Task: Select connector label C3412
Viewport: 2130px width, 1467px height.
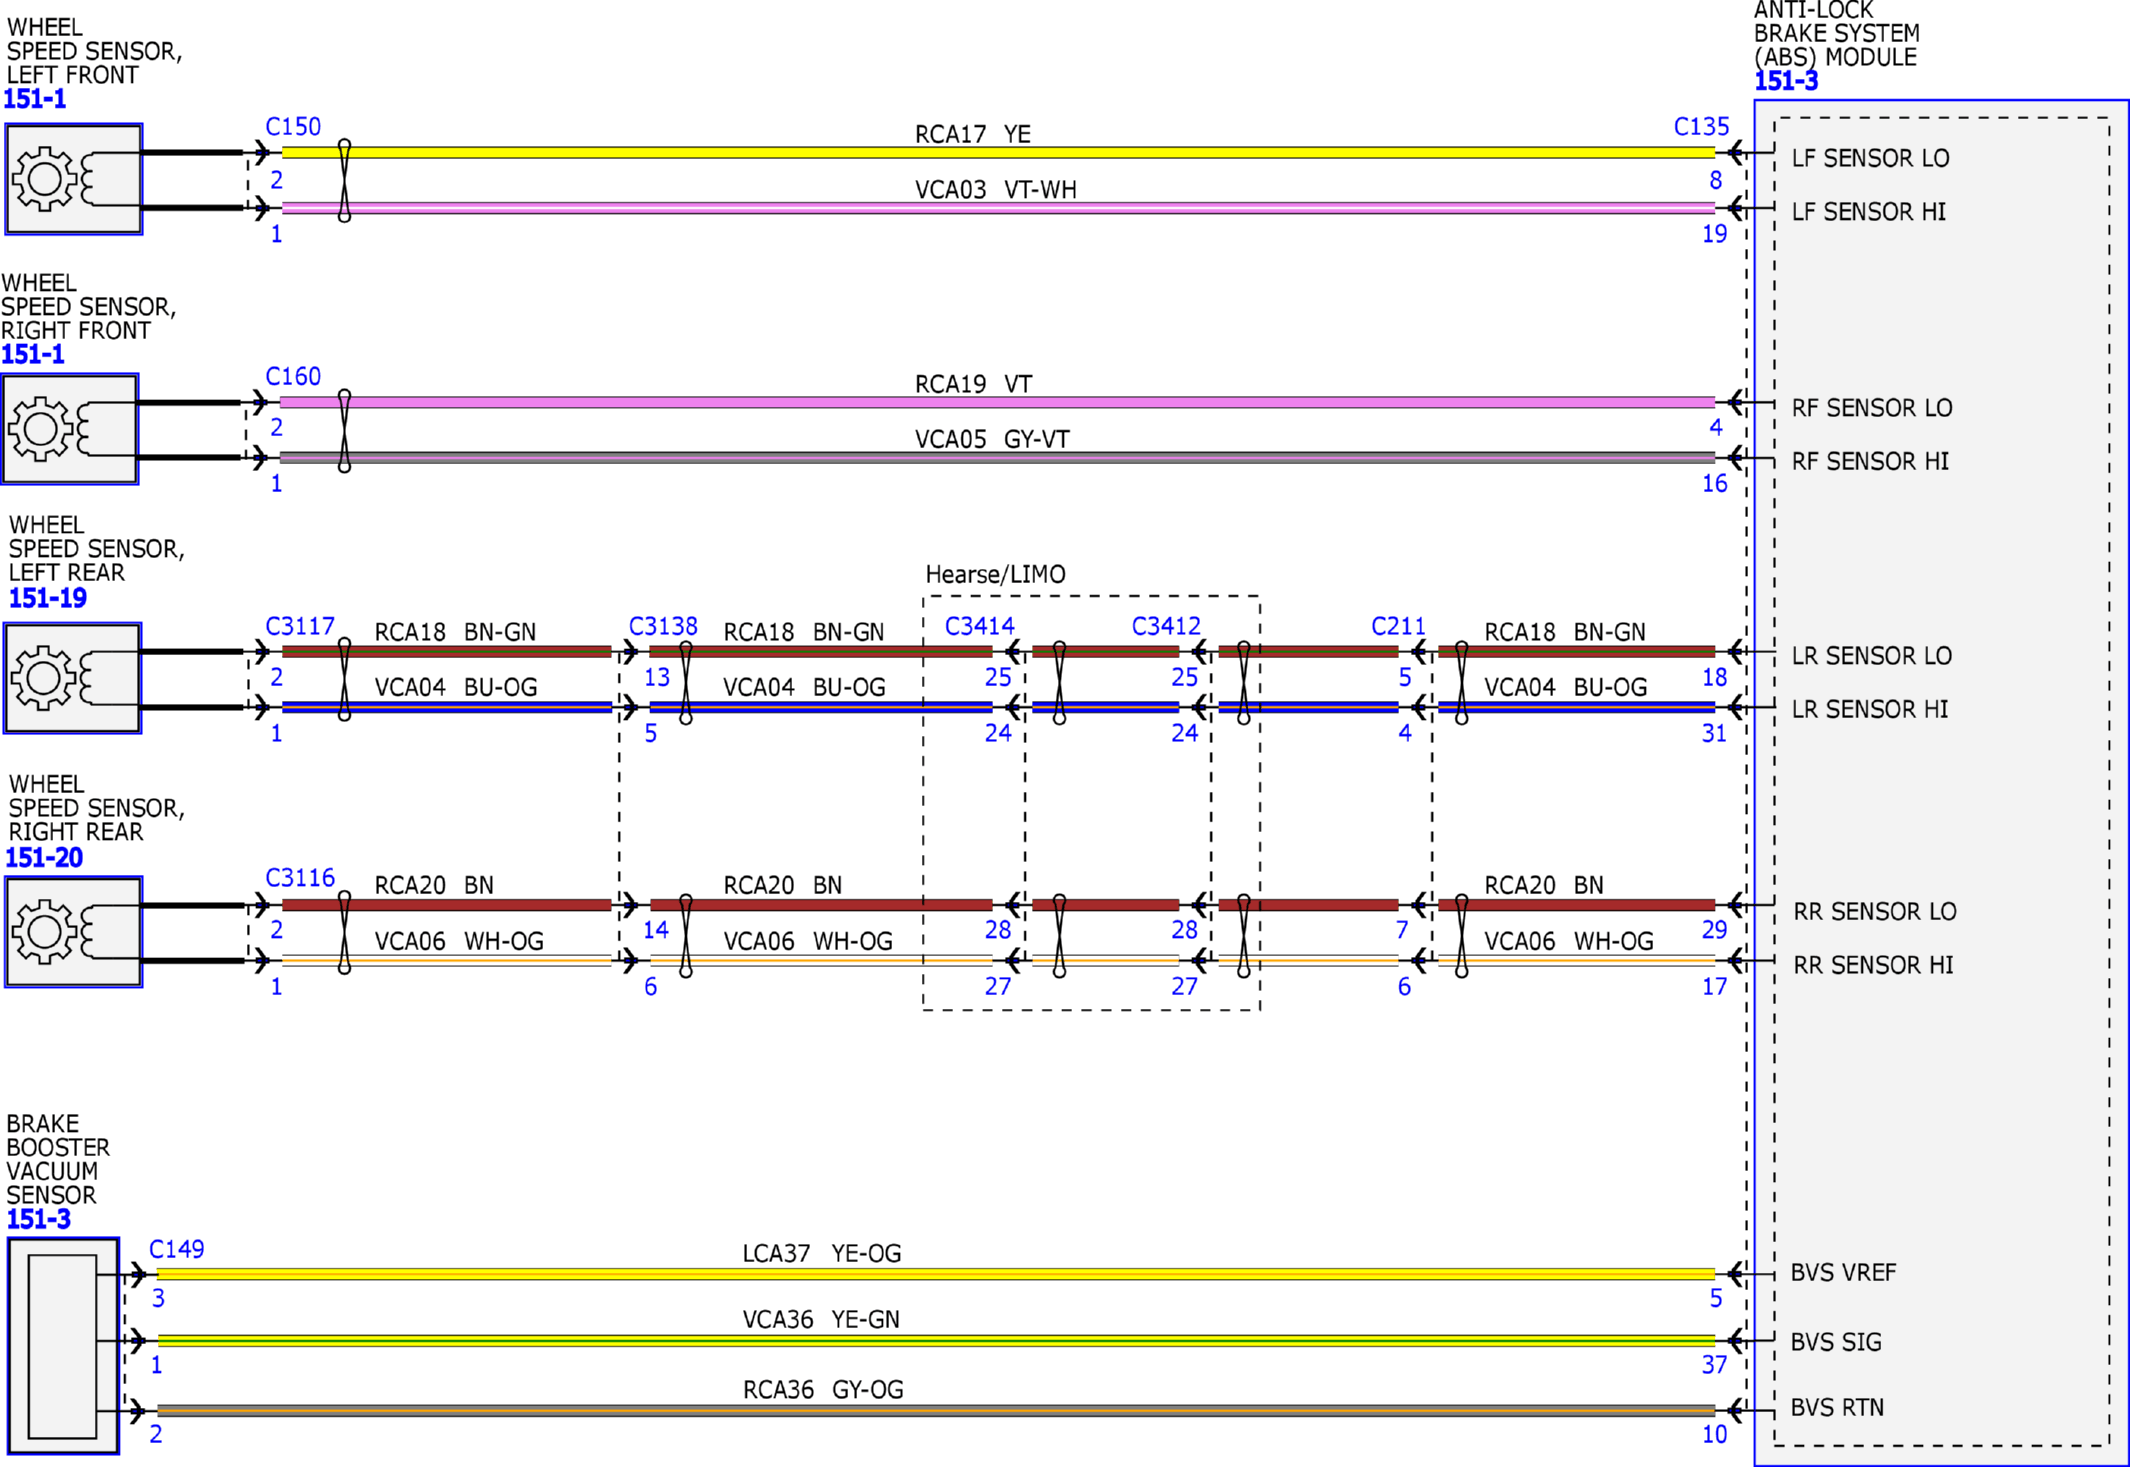Action: (x=1166, y=626)
